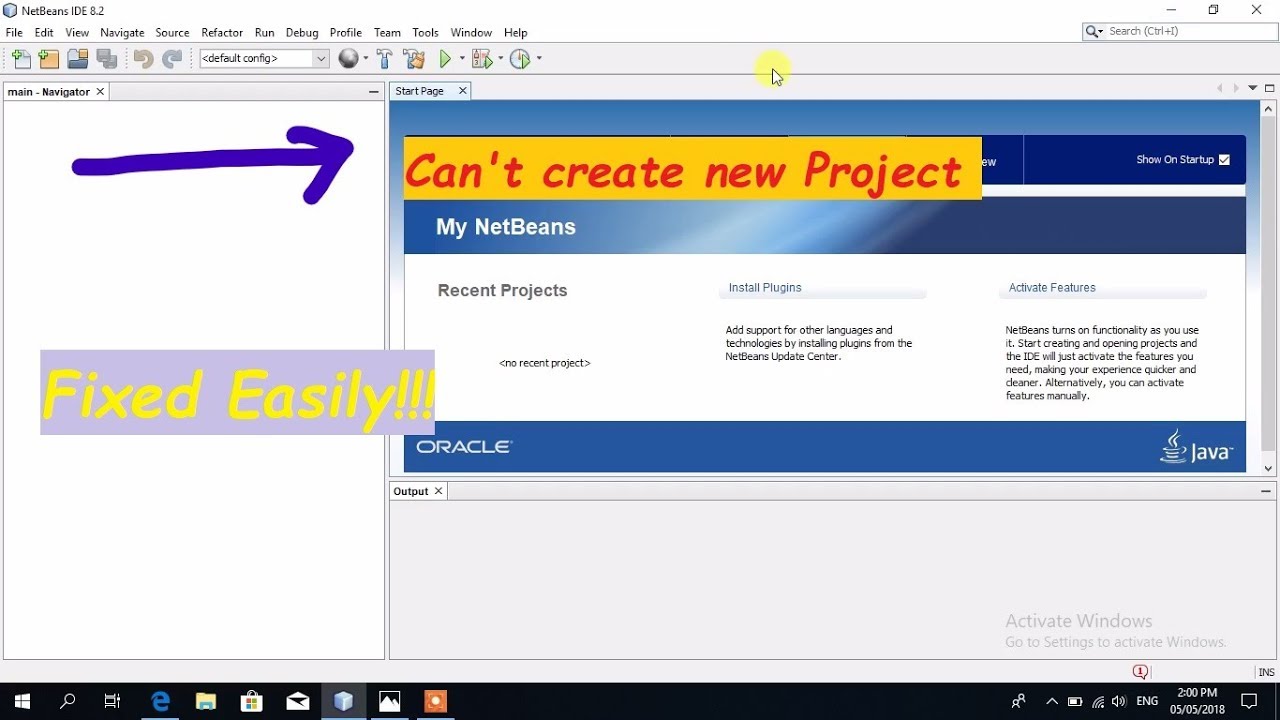Open the Window menu
This screenshot has width=1280, height=720.
coord(471,33)
